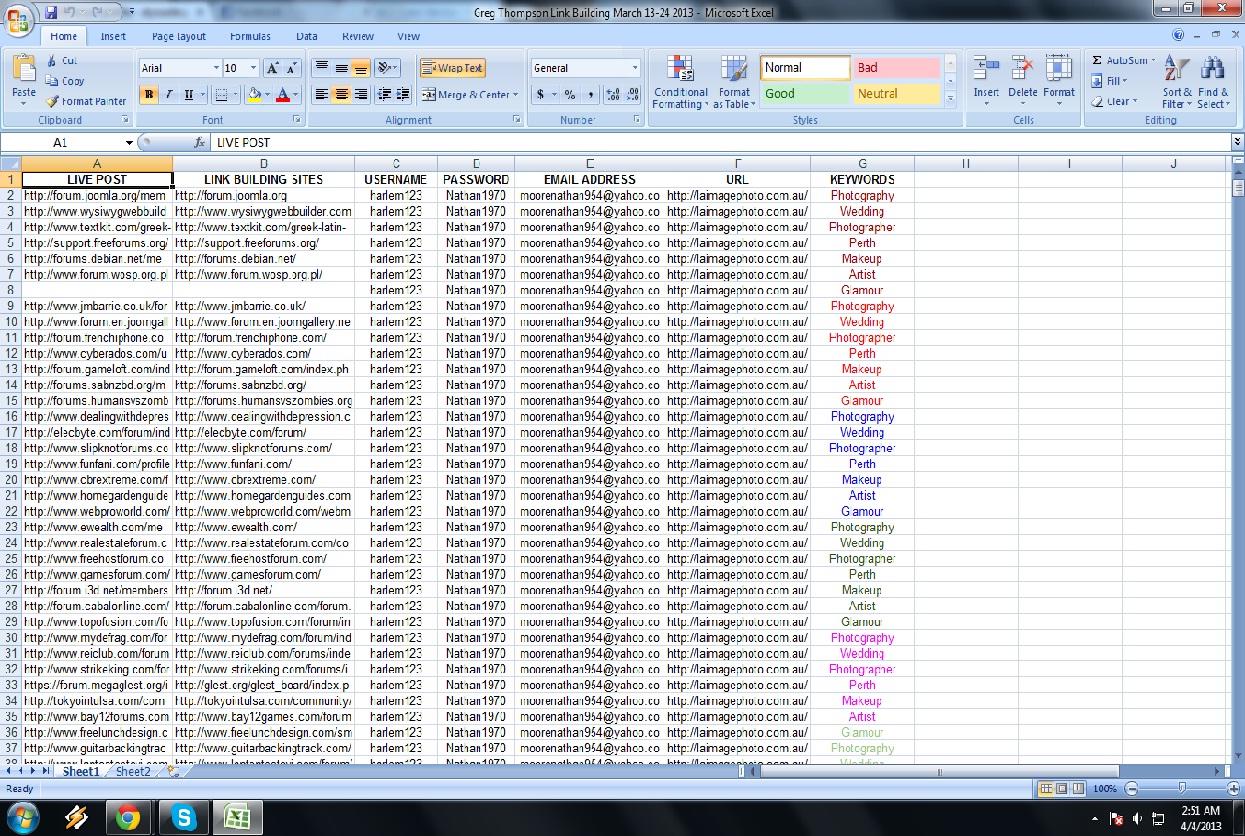
Task: Decrease indent in Alignment group
Action: tap(384, 95)
